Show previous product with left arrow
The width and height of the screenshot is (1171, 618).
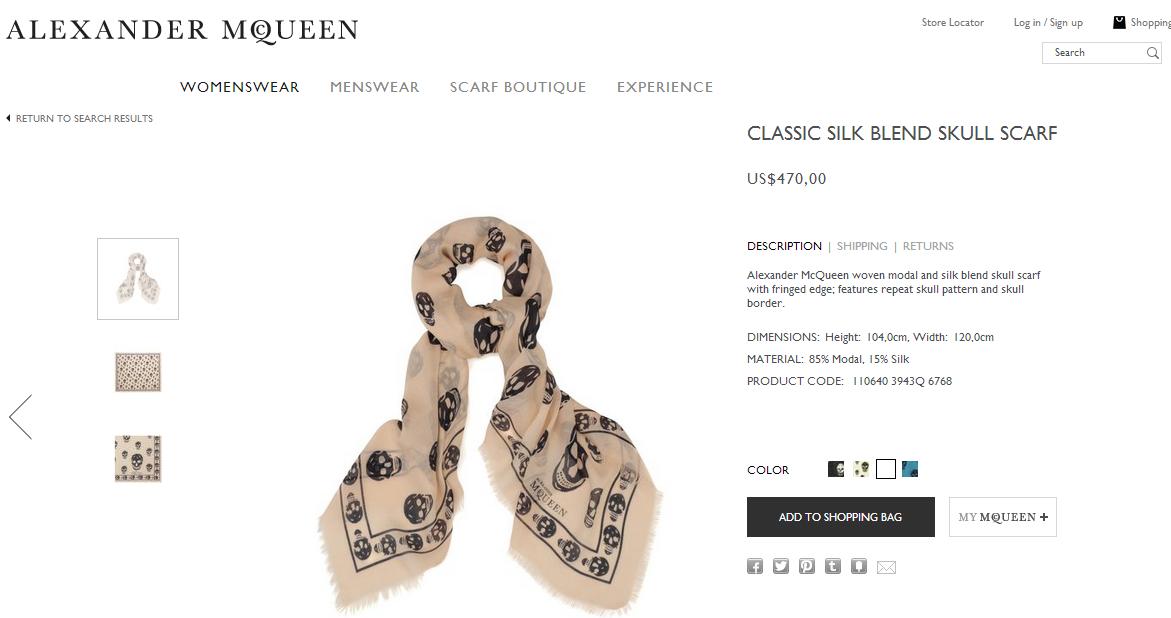tap(21, 416)
